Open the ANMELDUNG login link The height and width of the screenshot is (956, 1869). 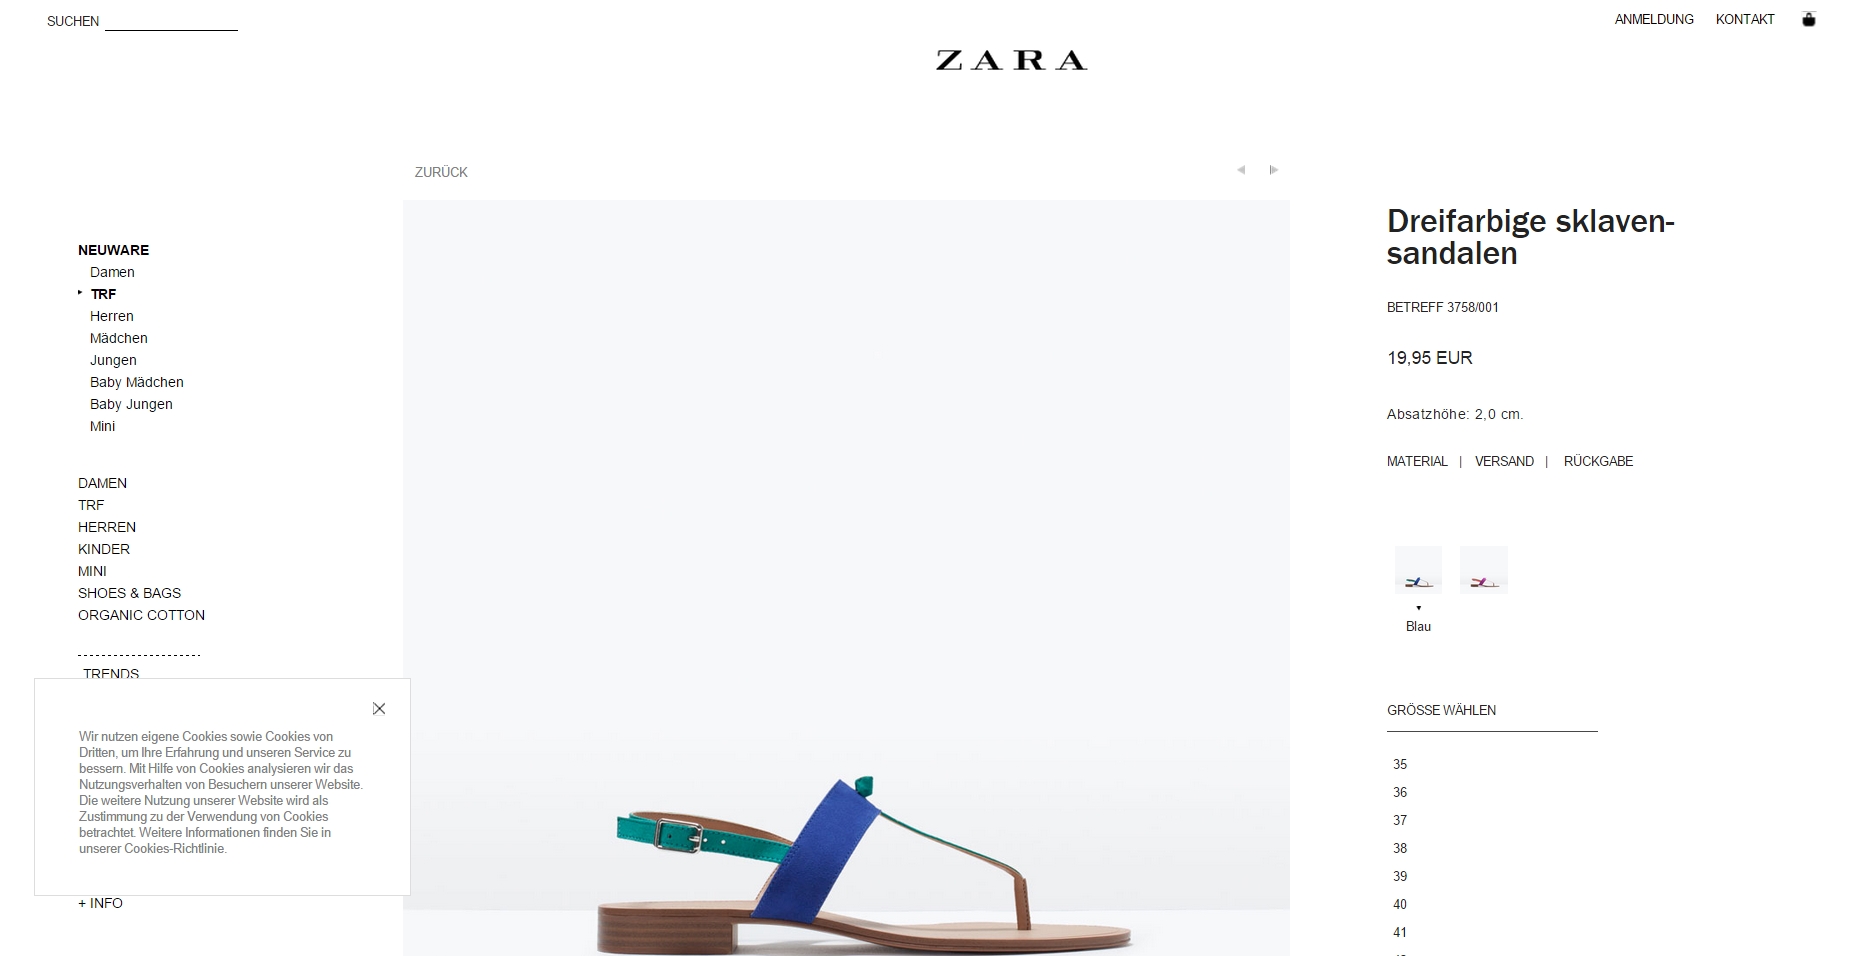pyautogui.click(x=1654, y=19)
